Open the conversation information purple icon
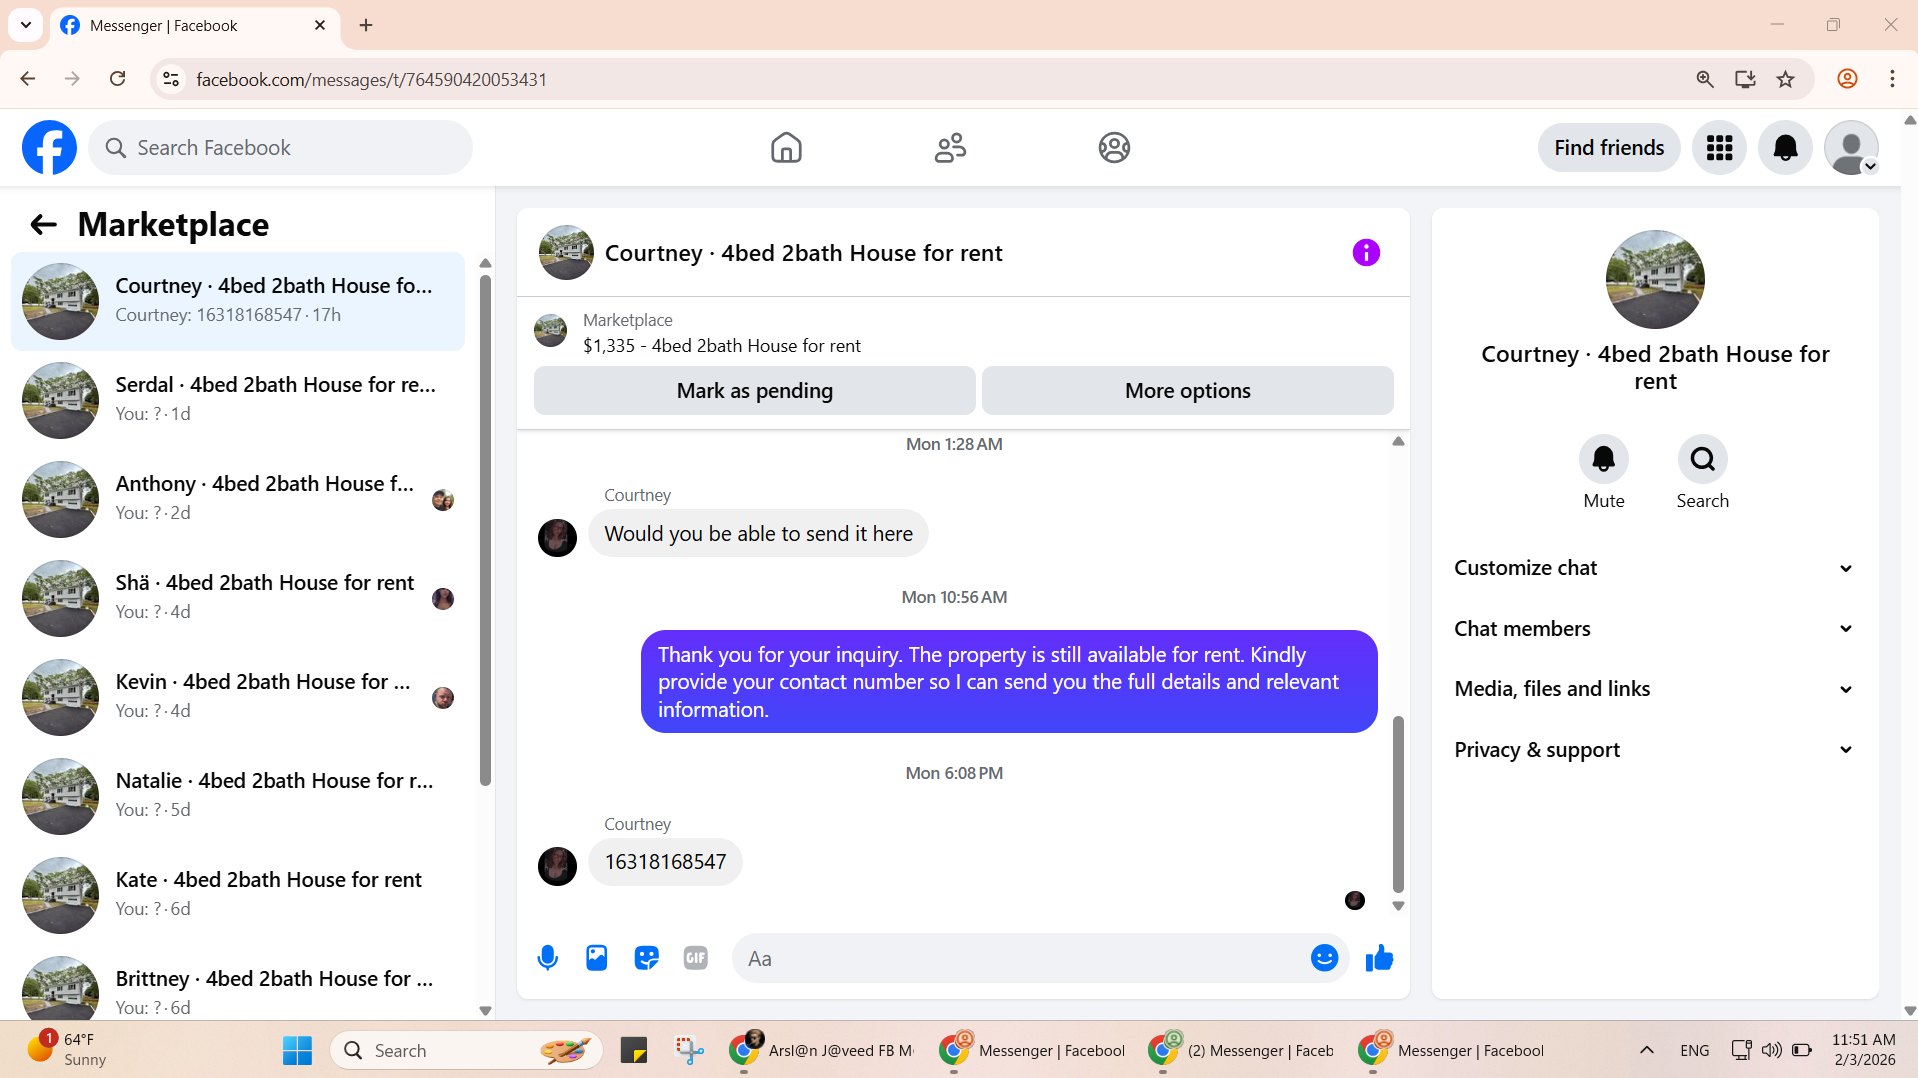This screenshot has height=1078, width=1918. point(1366,253)
